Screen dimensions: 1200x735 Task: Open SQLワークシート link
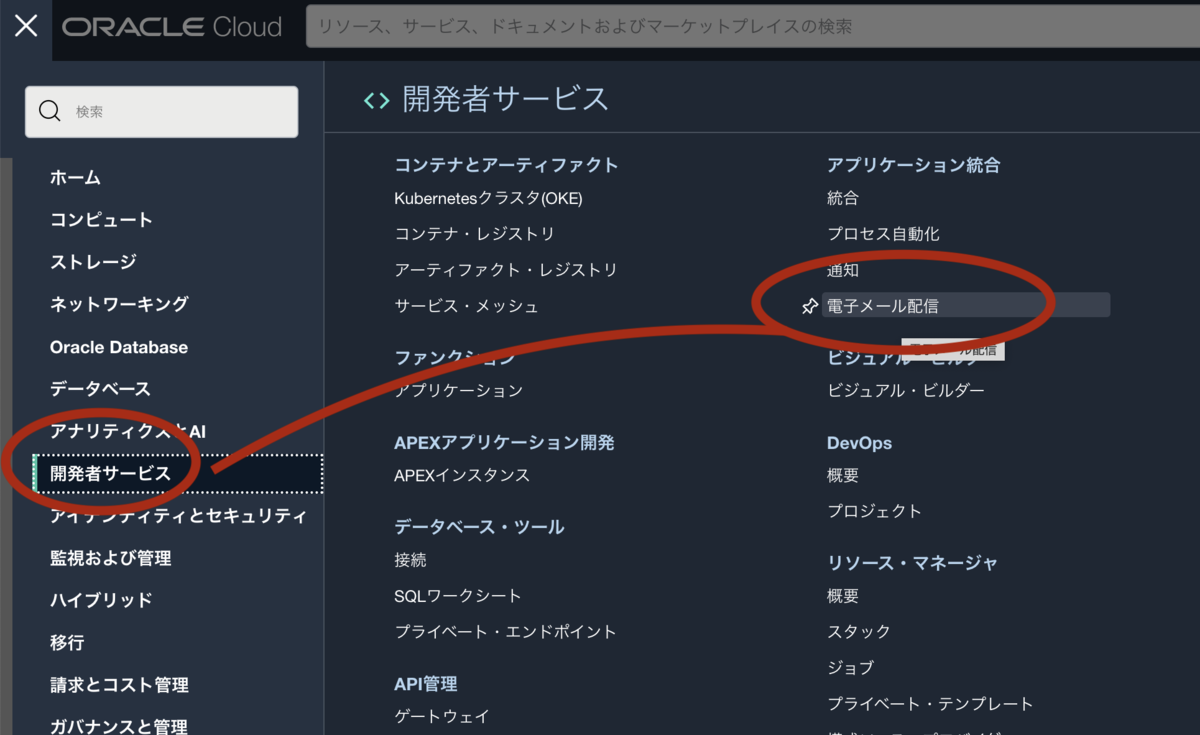458,596
